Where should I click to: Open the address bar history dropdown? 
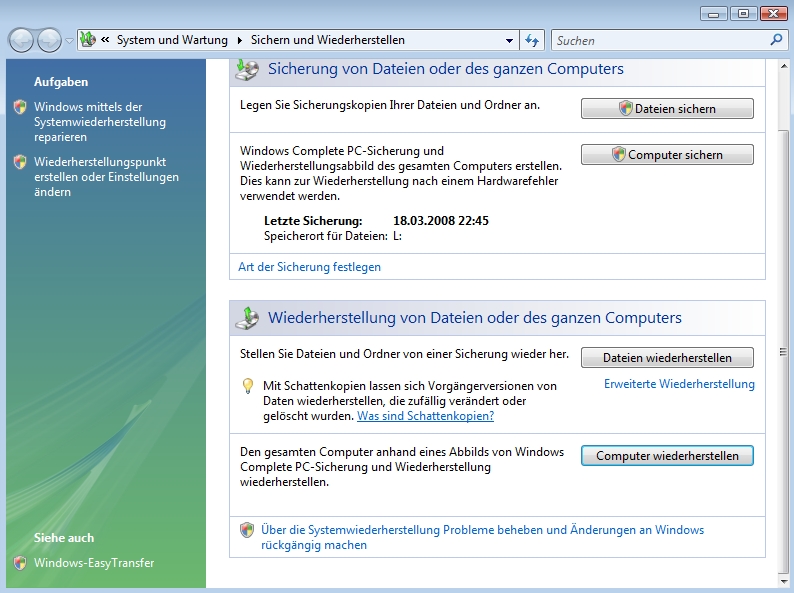click(510, 41)
